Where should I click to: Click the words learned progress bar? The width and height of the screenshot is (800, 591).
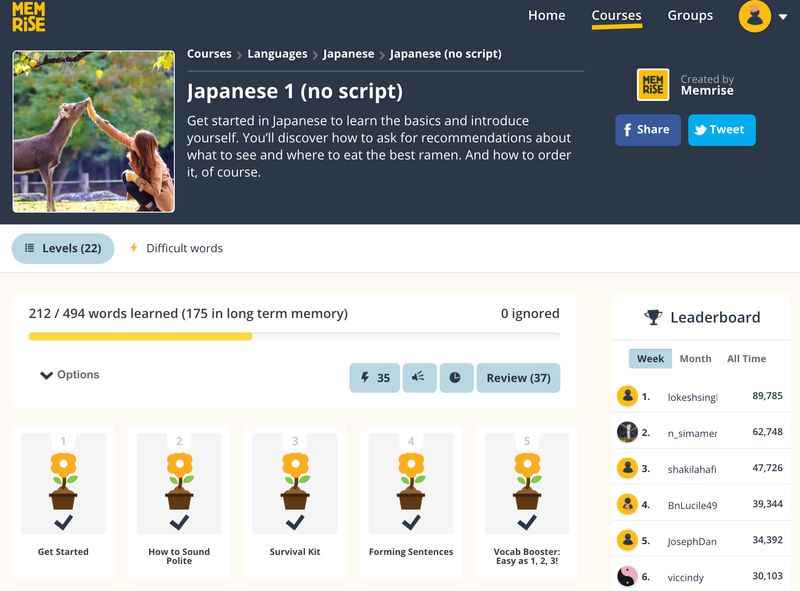(x=294, y=336)
